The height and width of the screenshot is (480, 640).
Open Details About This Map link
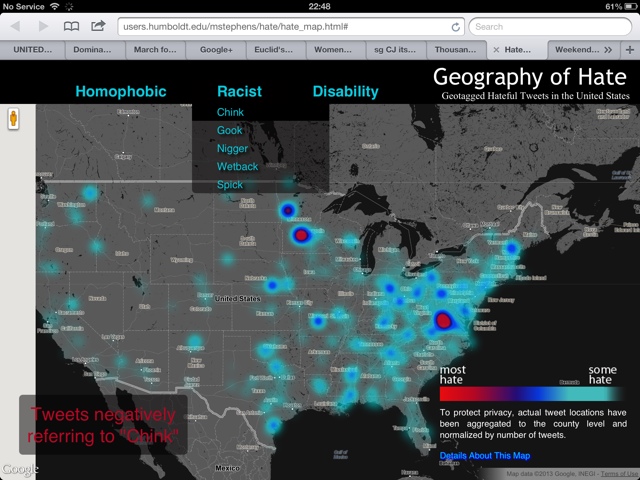coord(485,456)
